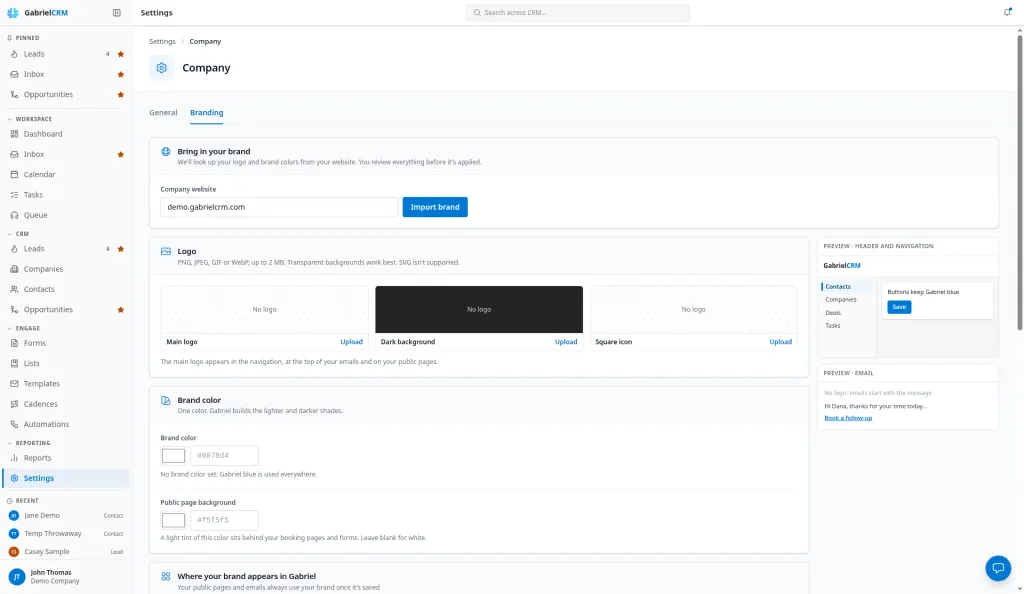Select the Branding tab
The height and width of the screenshot is (594, 1024).
[x=206, y=112]
